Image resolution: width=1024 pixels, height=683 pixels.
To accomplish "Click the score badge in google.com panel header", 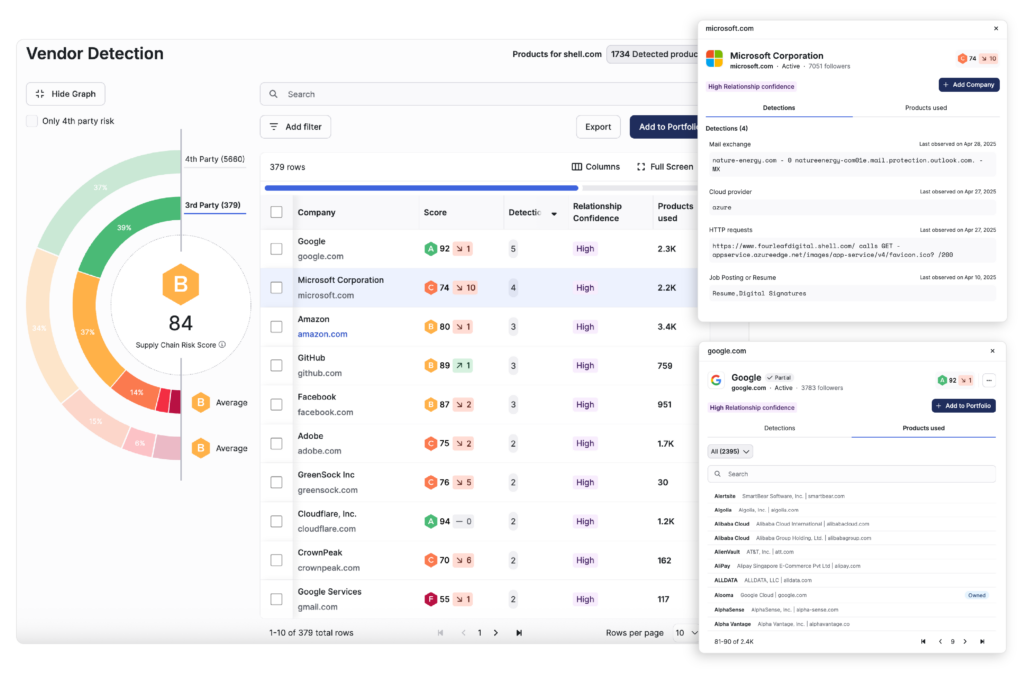I will 947,380.
